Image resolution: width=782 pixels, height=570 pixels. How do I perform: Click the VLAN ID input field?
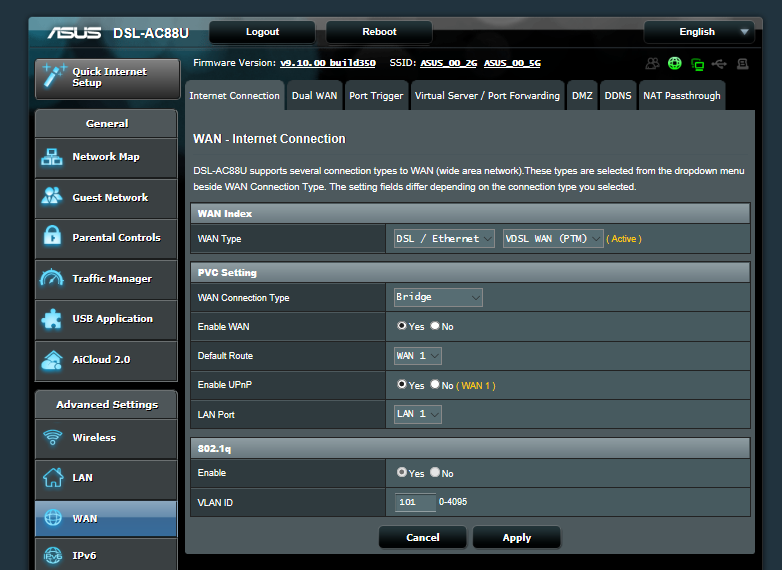415,502
